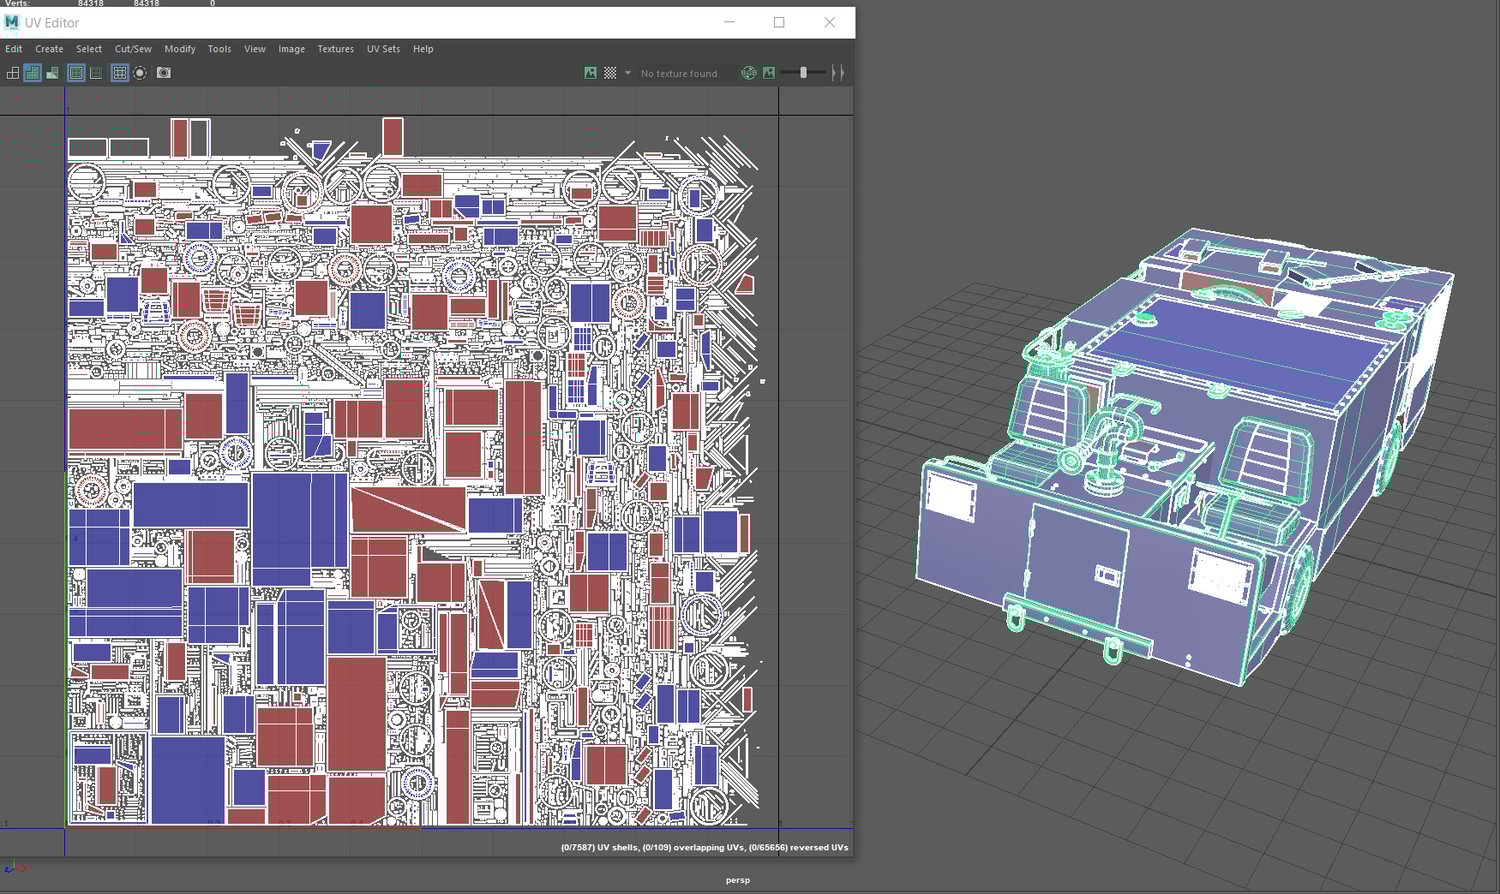This screenshot has height=894, width=1500.
Task: Click the RGB channels display icon
Action: point(748,73)
